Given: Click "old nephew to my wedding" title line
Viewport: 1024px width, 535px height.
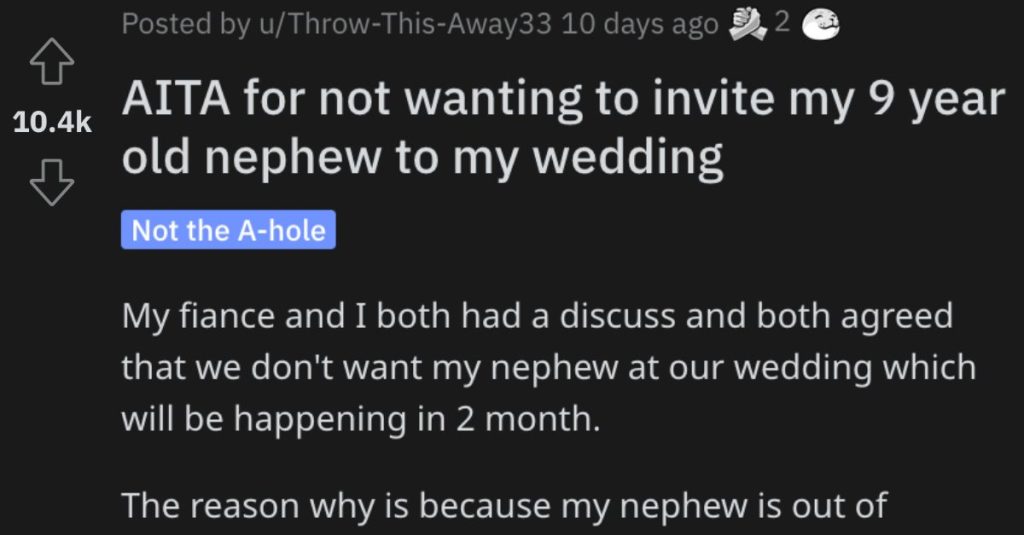Looking at the screenshot, I should [423, 157].
